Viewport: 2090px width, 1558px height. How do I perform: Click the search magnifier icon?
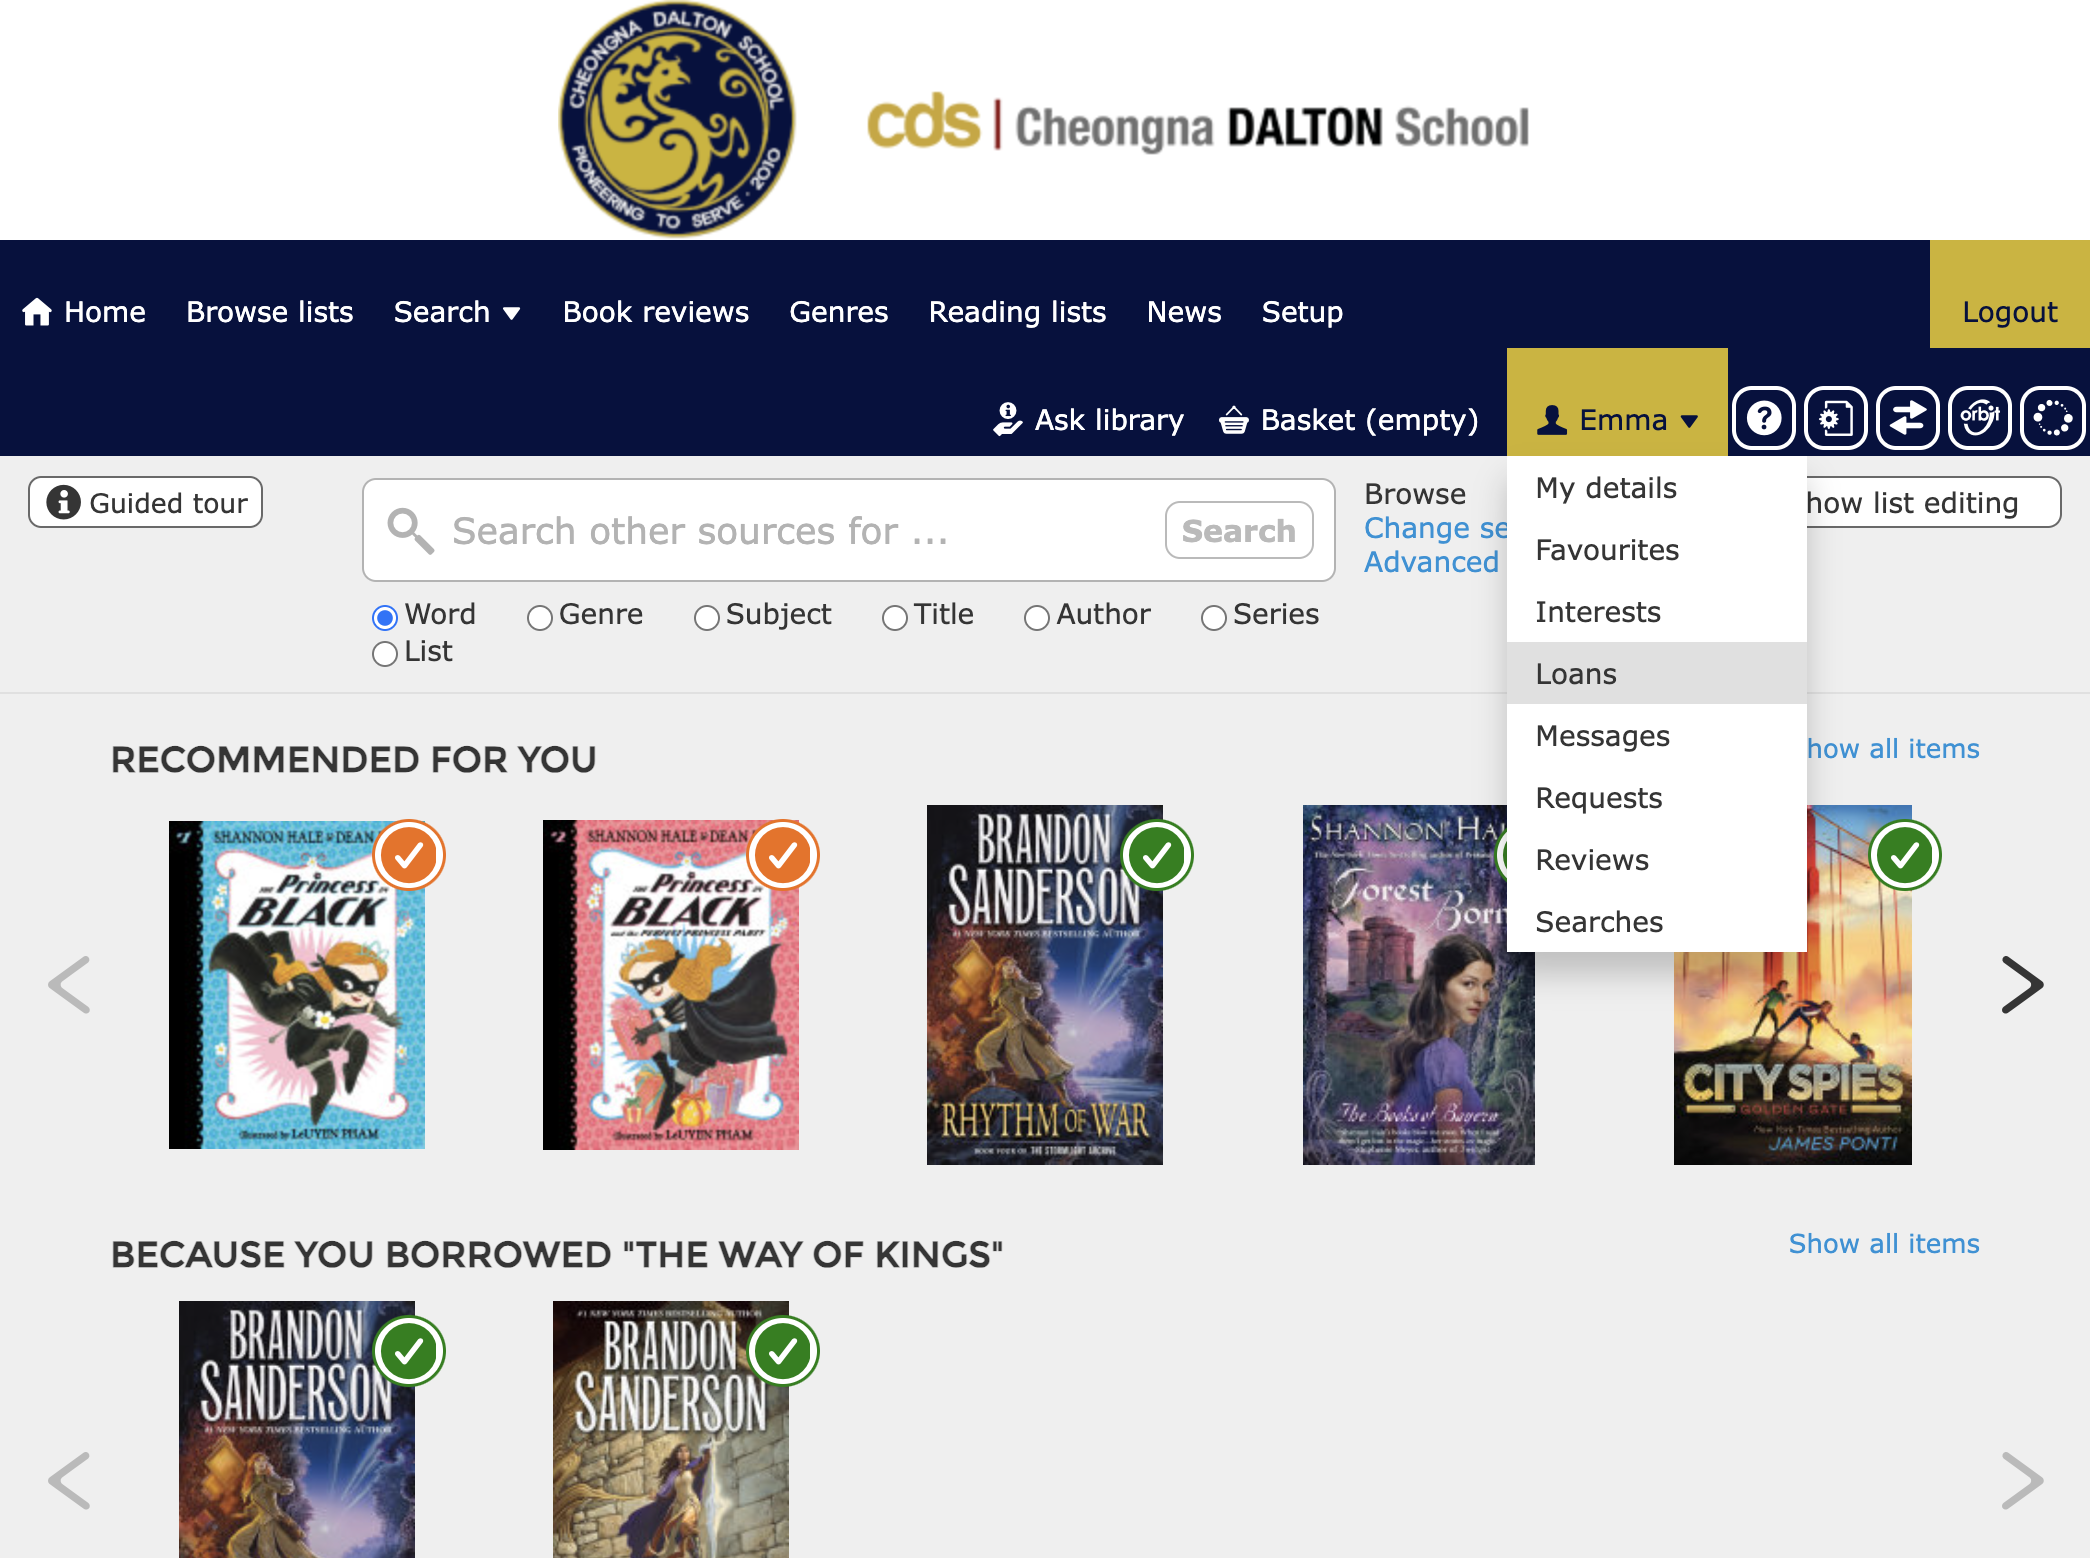click(x=410, y=530)
